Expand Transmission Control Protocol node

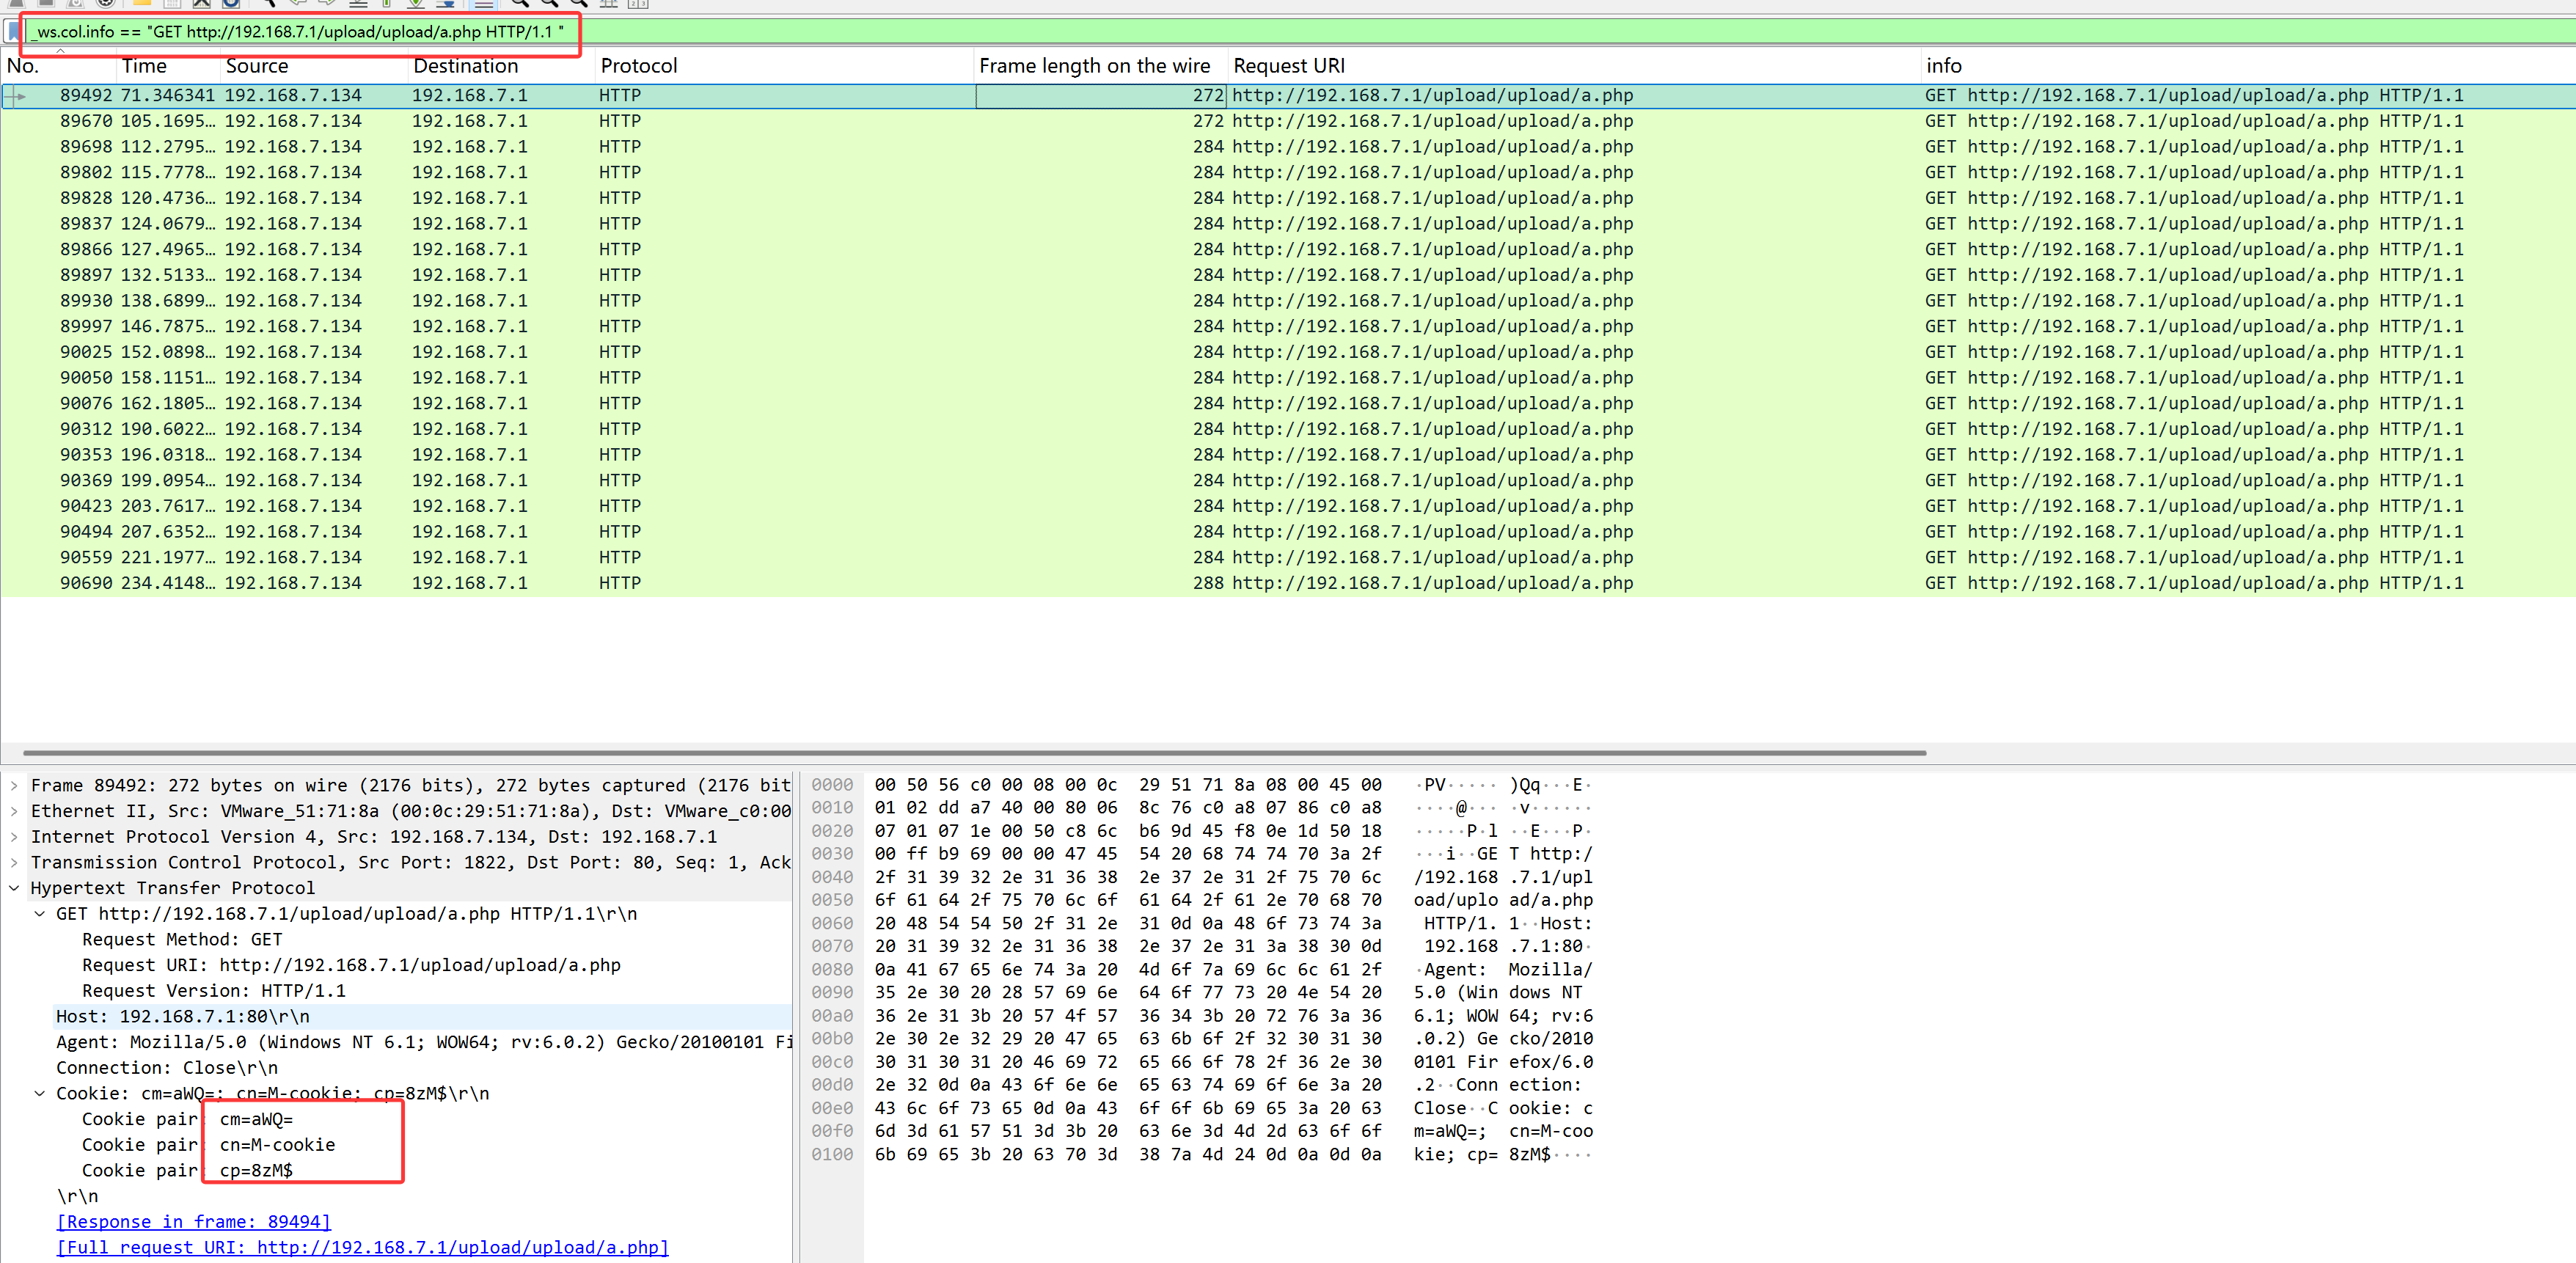click(14, 862)
